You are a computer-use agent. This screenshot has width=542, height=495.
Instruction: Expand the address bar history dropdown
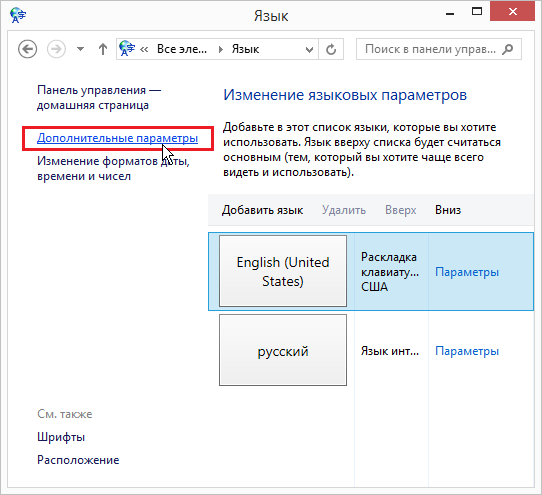click(x=310, y=50)
